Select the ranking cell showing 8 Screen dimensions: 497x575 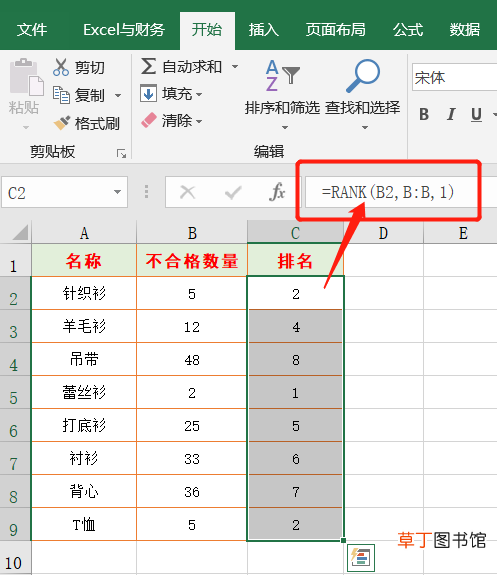click(295, 359)
